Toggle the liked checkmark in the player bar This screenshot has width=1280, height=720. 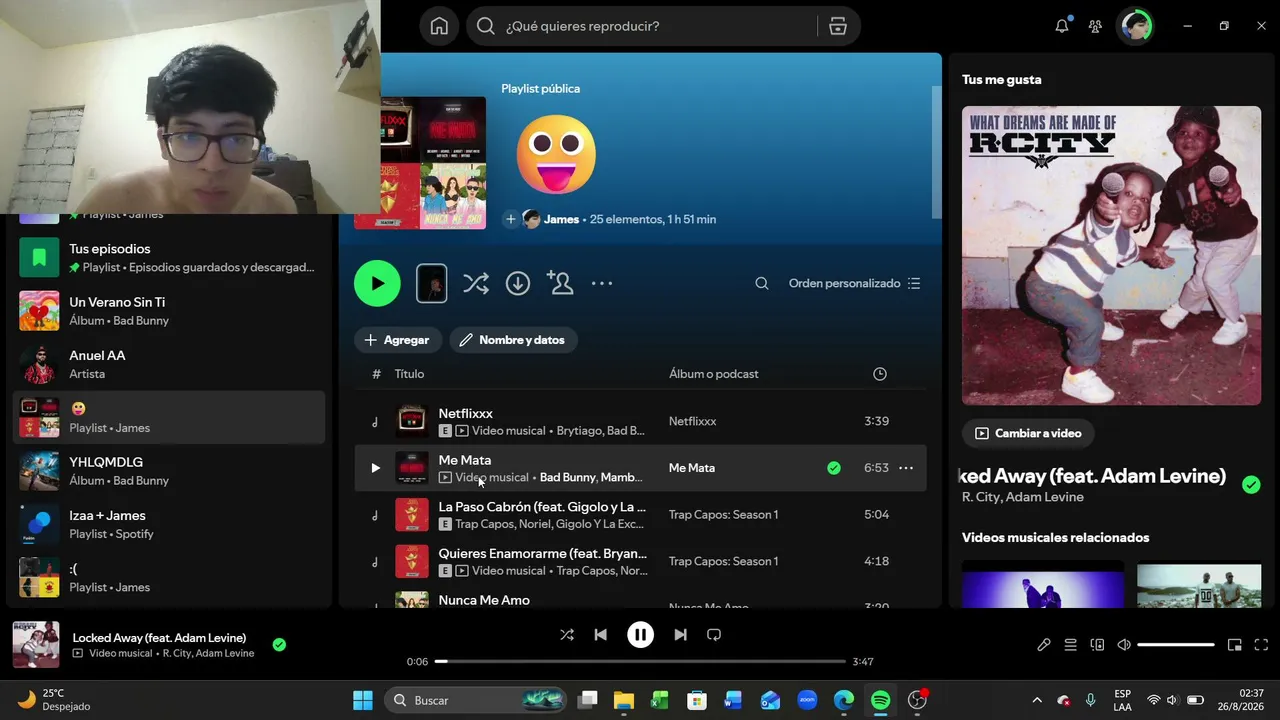tap(279, 645)
